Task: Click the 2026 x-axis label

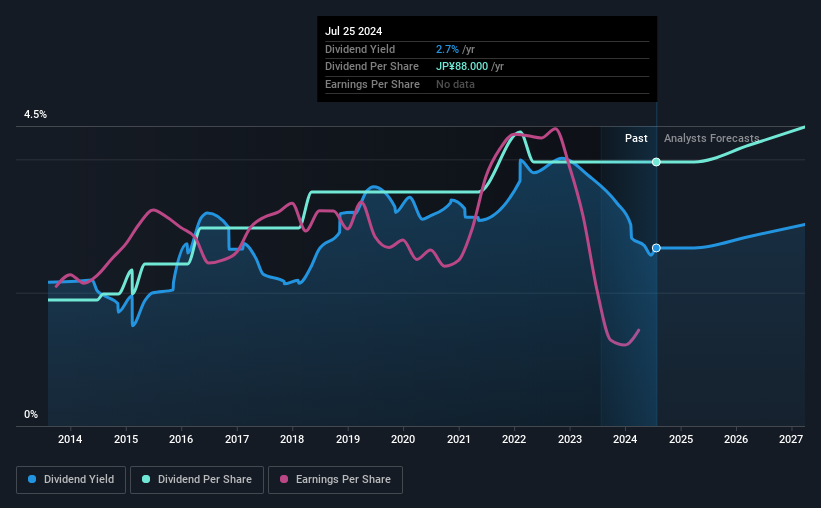Action: click(736, 439)
